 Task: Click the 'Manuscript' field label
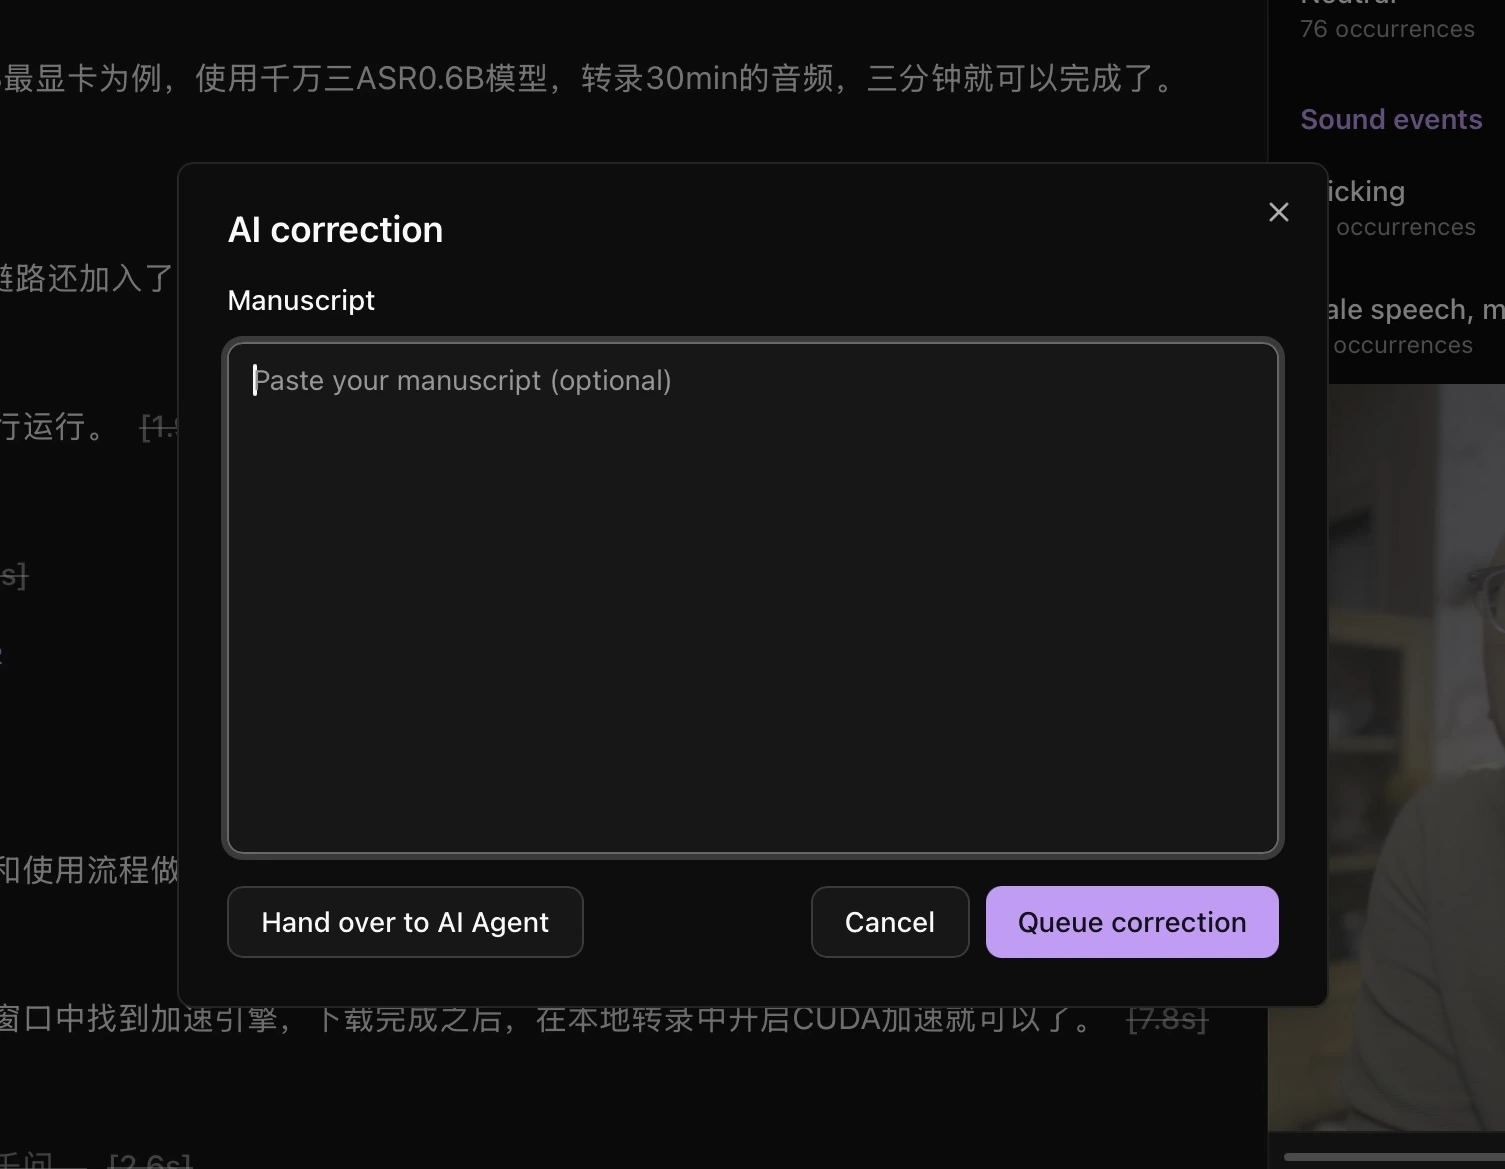pos(301,300)
